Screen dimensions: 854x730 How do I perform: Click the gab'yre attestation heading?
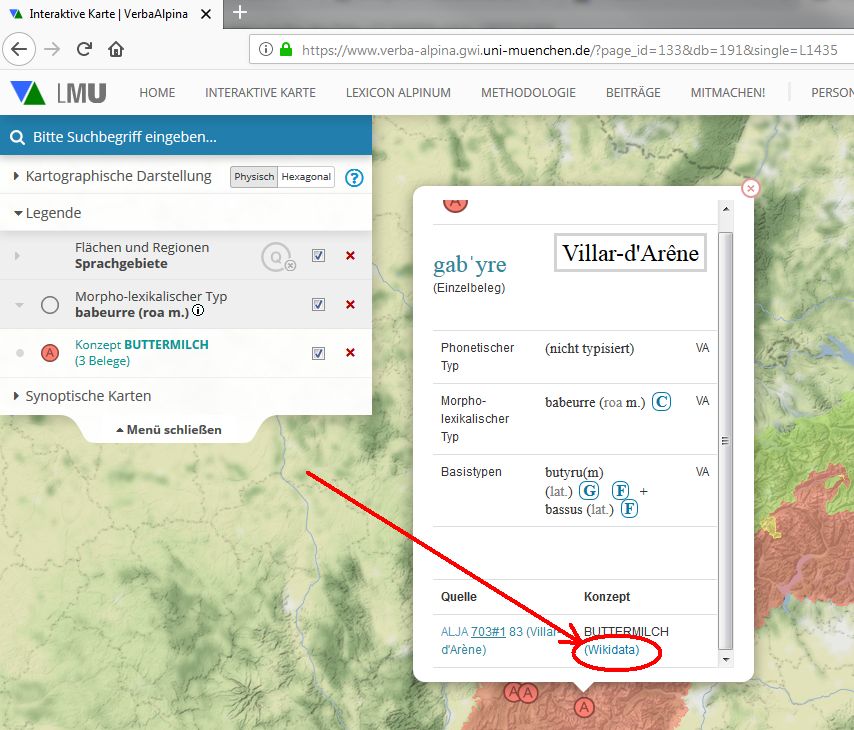click(x=469, y=265)
